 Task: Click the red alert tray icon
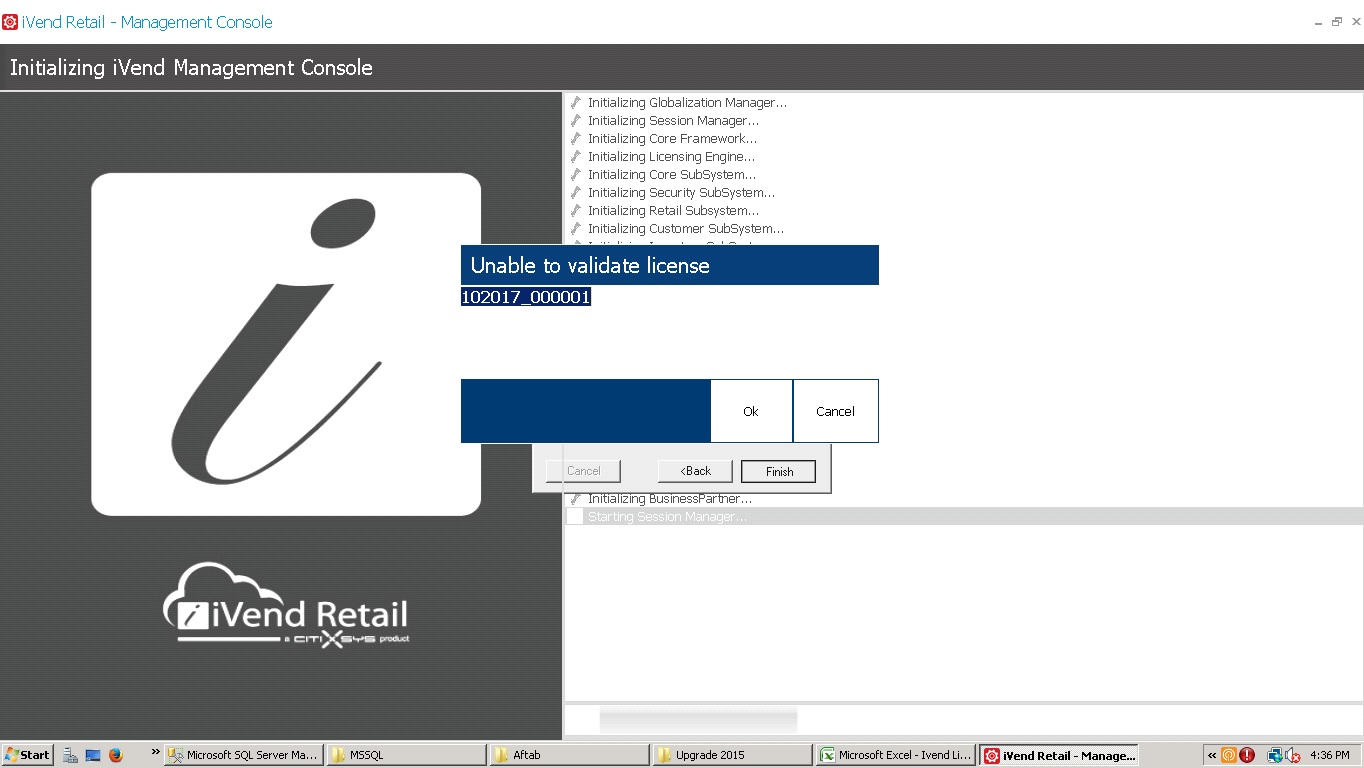tap(1247, 755)
